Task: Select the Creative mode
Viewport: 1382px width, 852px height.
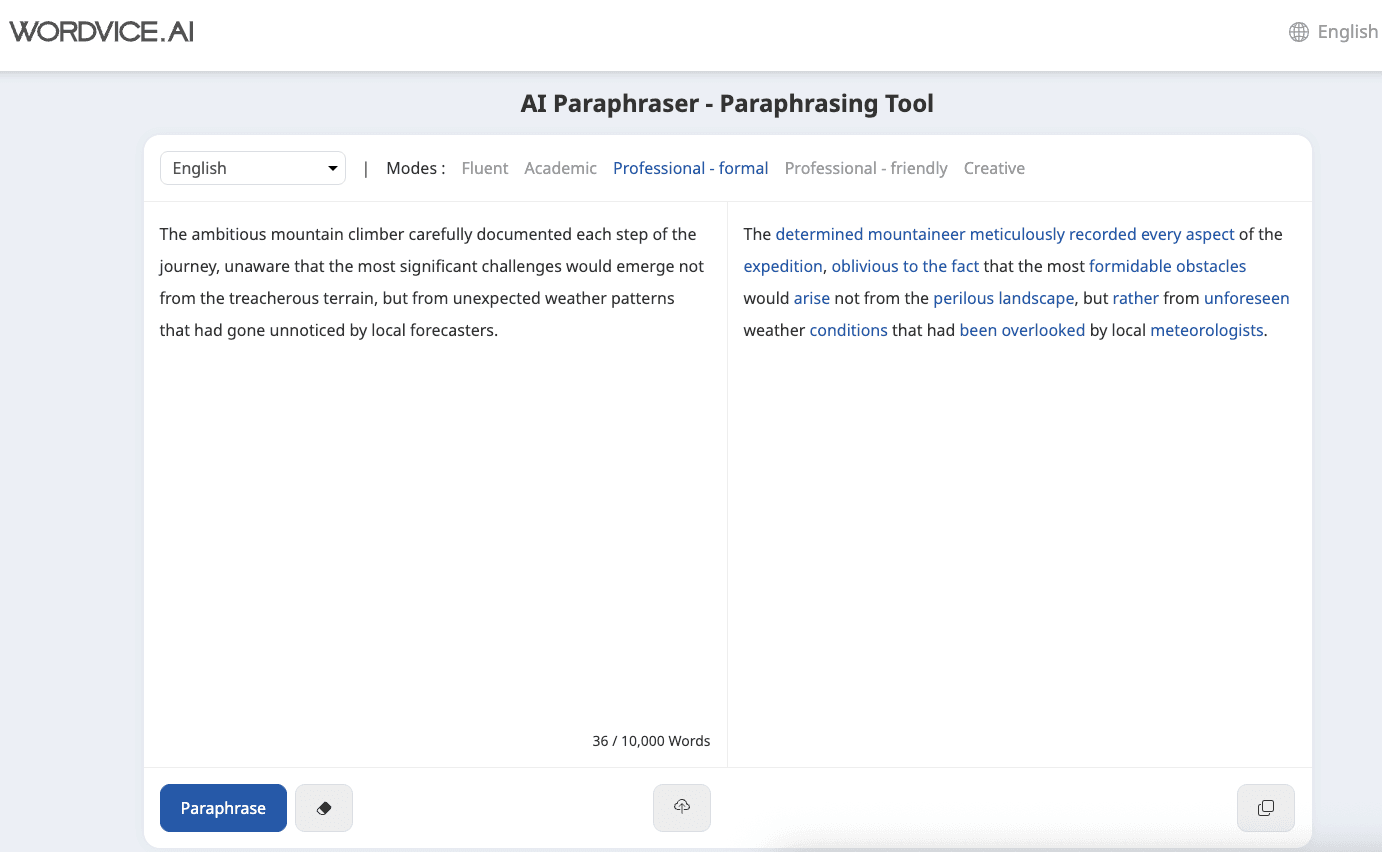Action: coord(994,168)
